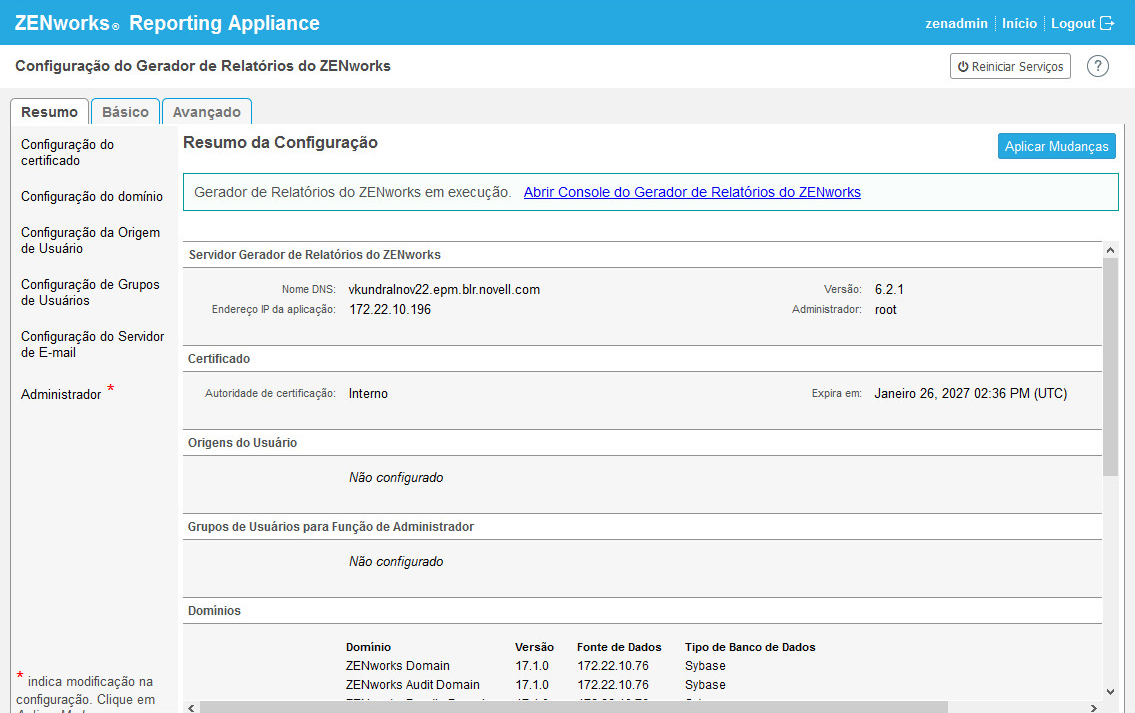
Task: Click the zenadmin username in header
Action: tap(956, 23)
